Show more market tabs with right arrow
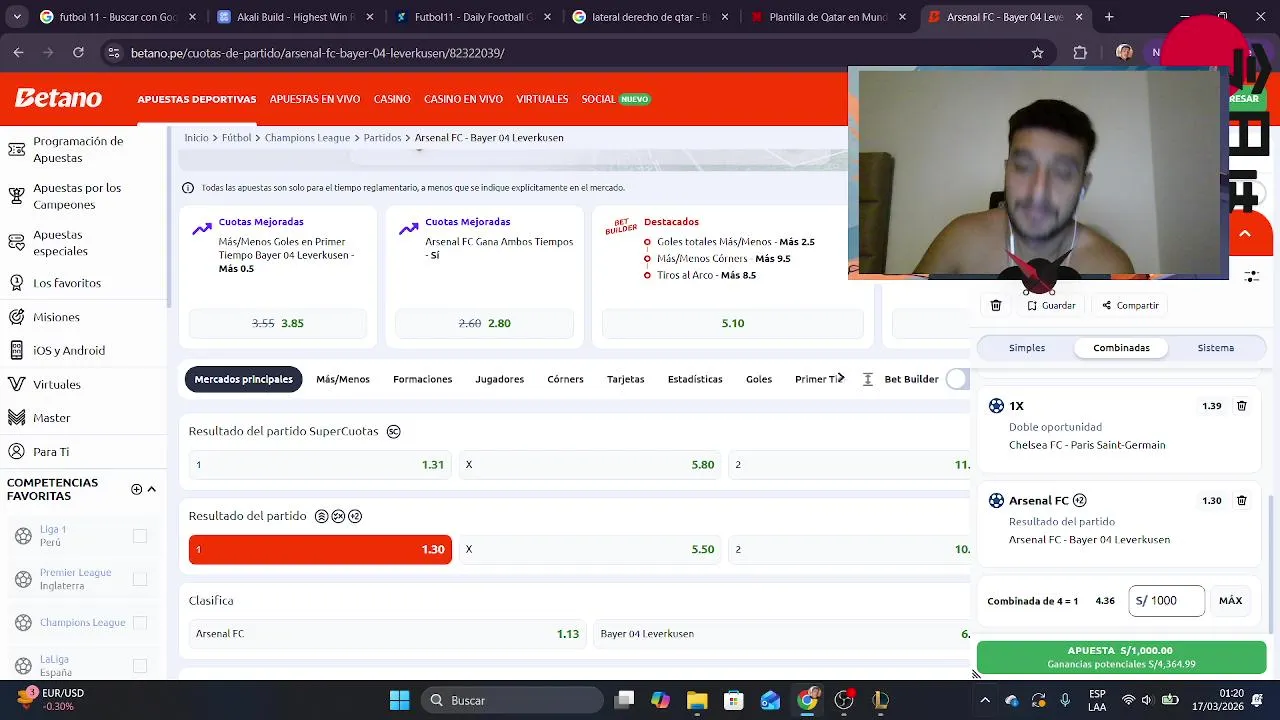 coord(841,378)
